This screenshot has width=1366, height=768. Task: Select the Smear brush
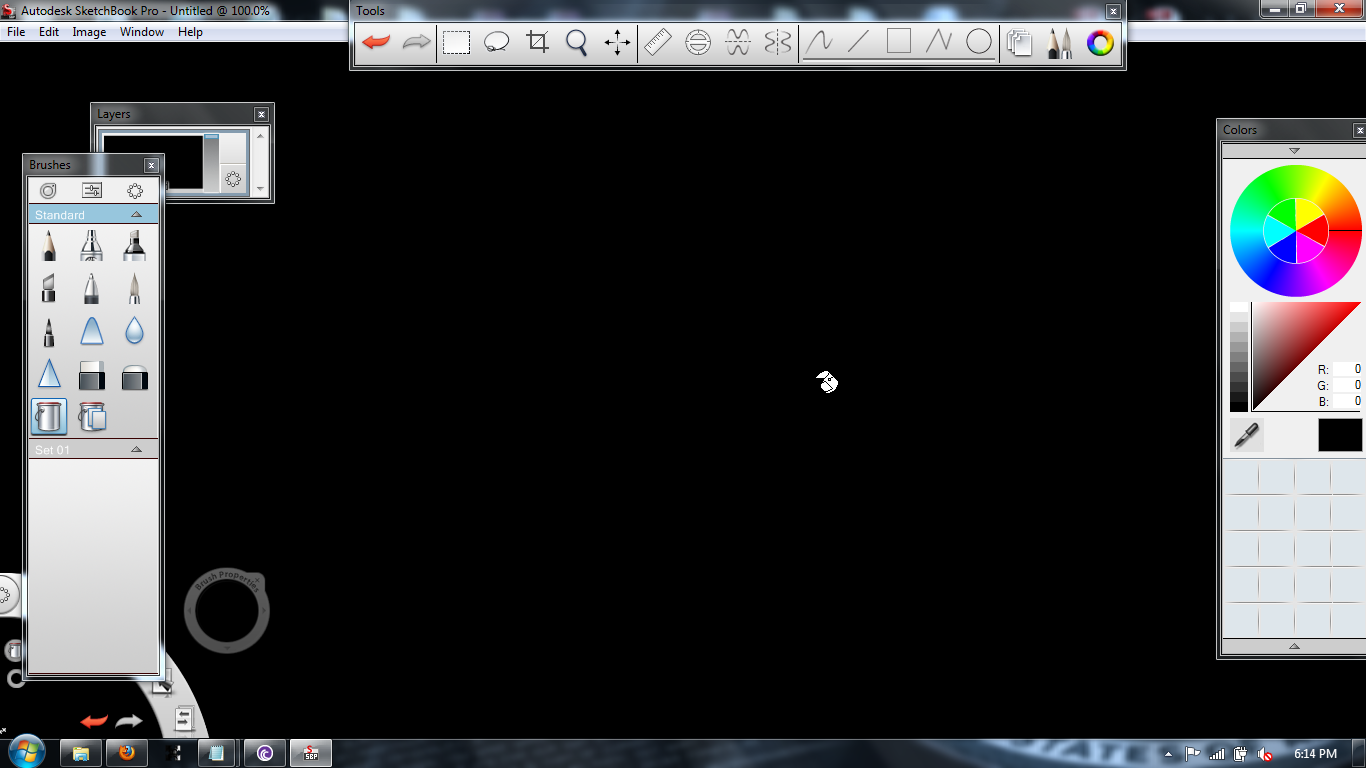(x=91, y=331)
